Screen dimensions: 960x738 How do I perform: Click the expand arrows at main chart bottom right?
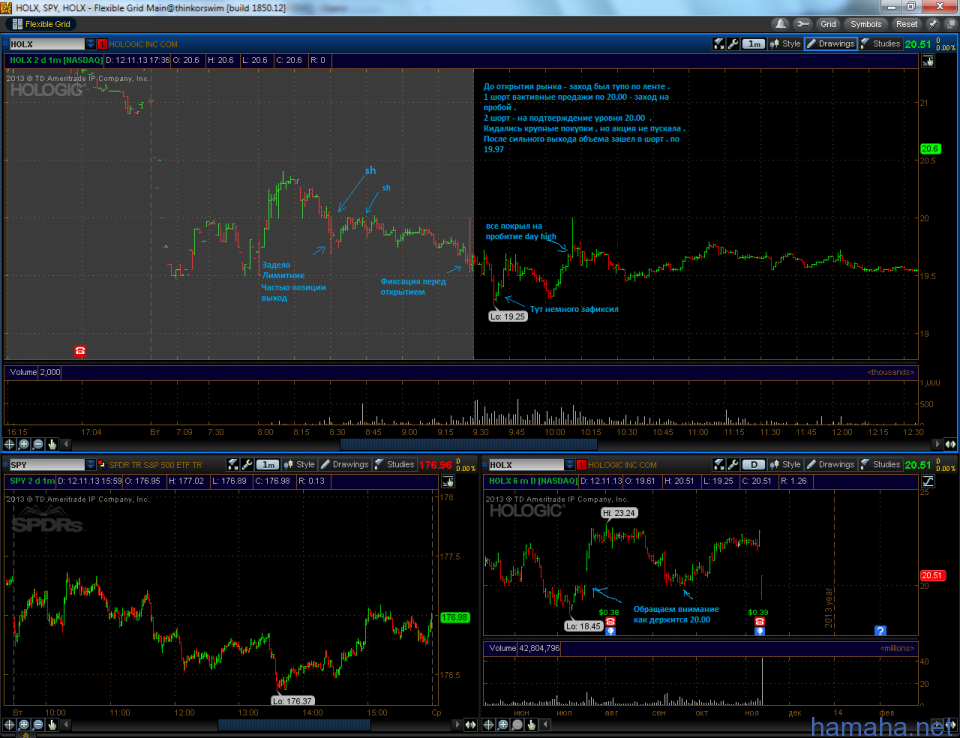(x=950, y=444)
